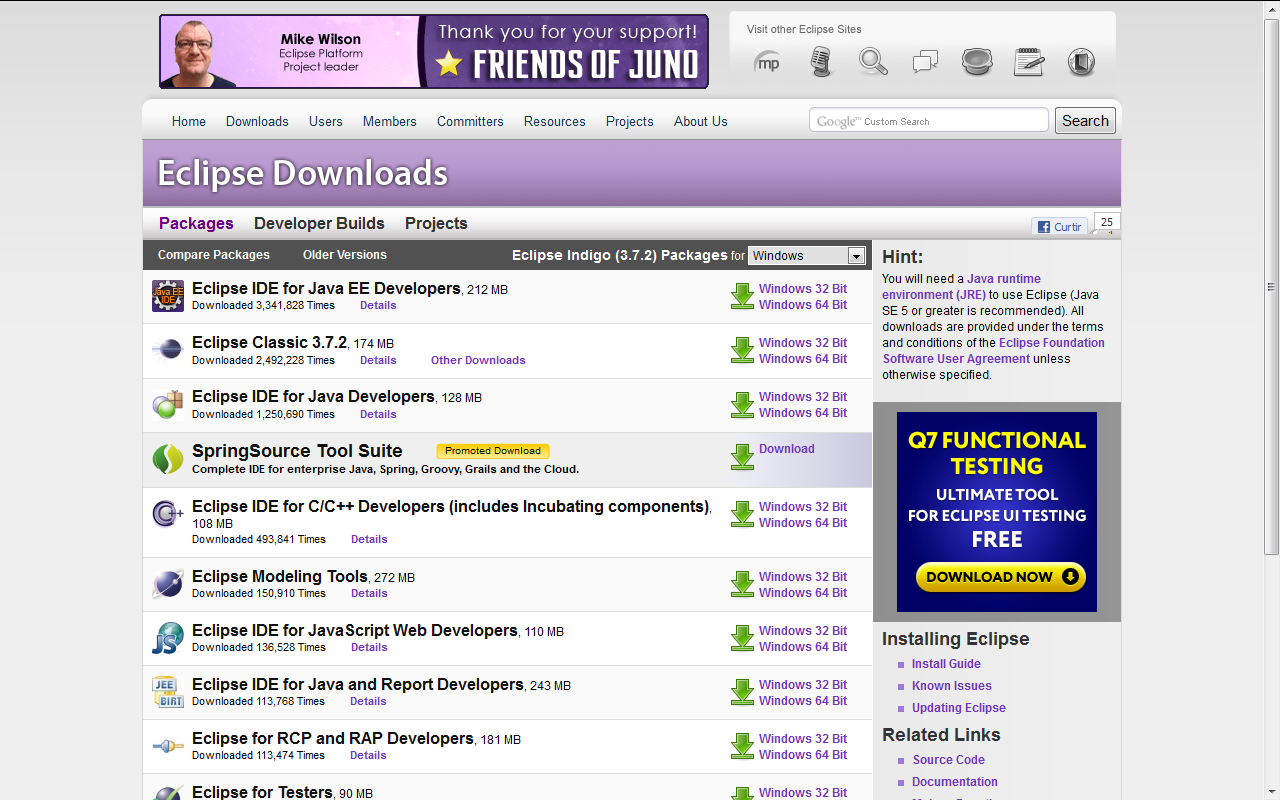Click the SpringSource Download link
Image resolution: width=1280 pixels, height=800 pixels.
pos(787,449)
